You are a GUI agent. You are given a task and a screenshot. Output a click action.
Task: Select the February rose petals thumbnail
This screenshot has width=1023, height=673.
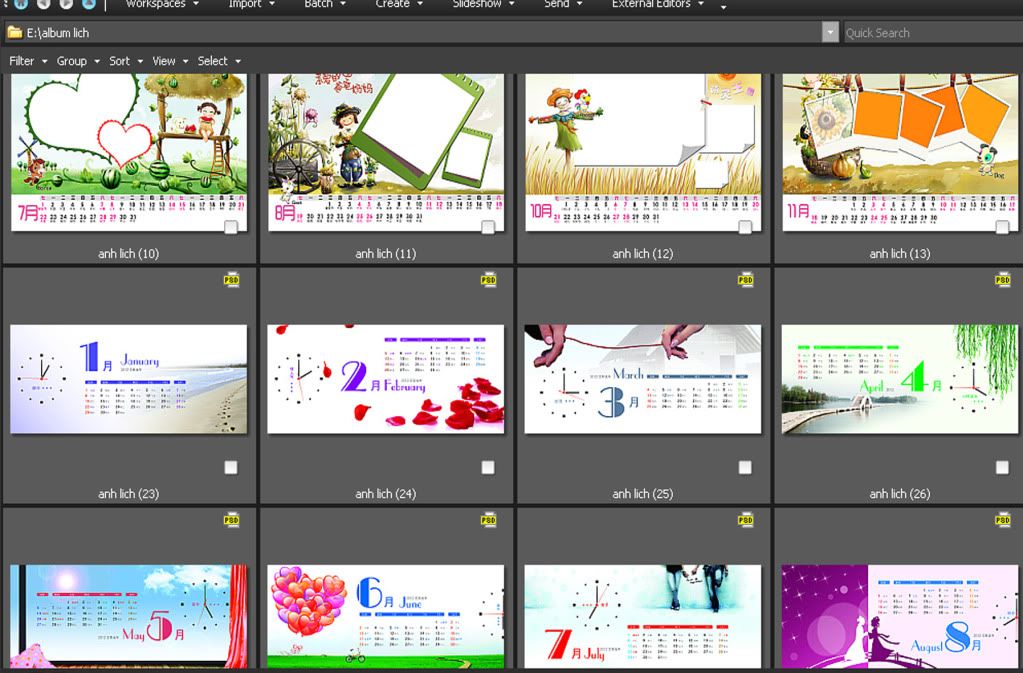pyautogui.click(x=386, y=379)
